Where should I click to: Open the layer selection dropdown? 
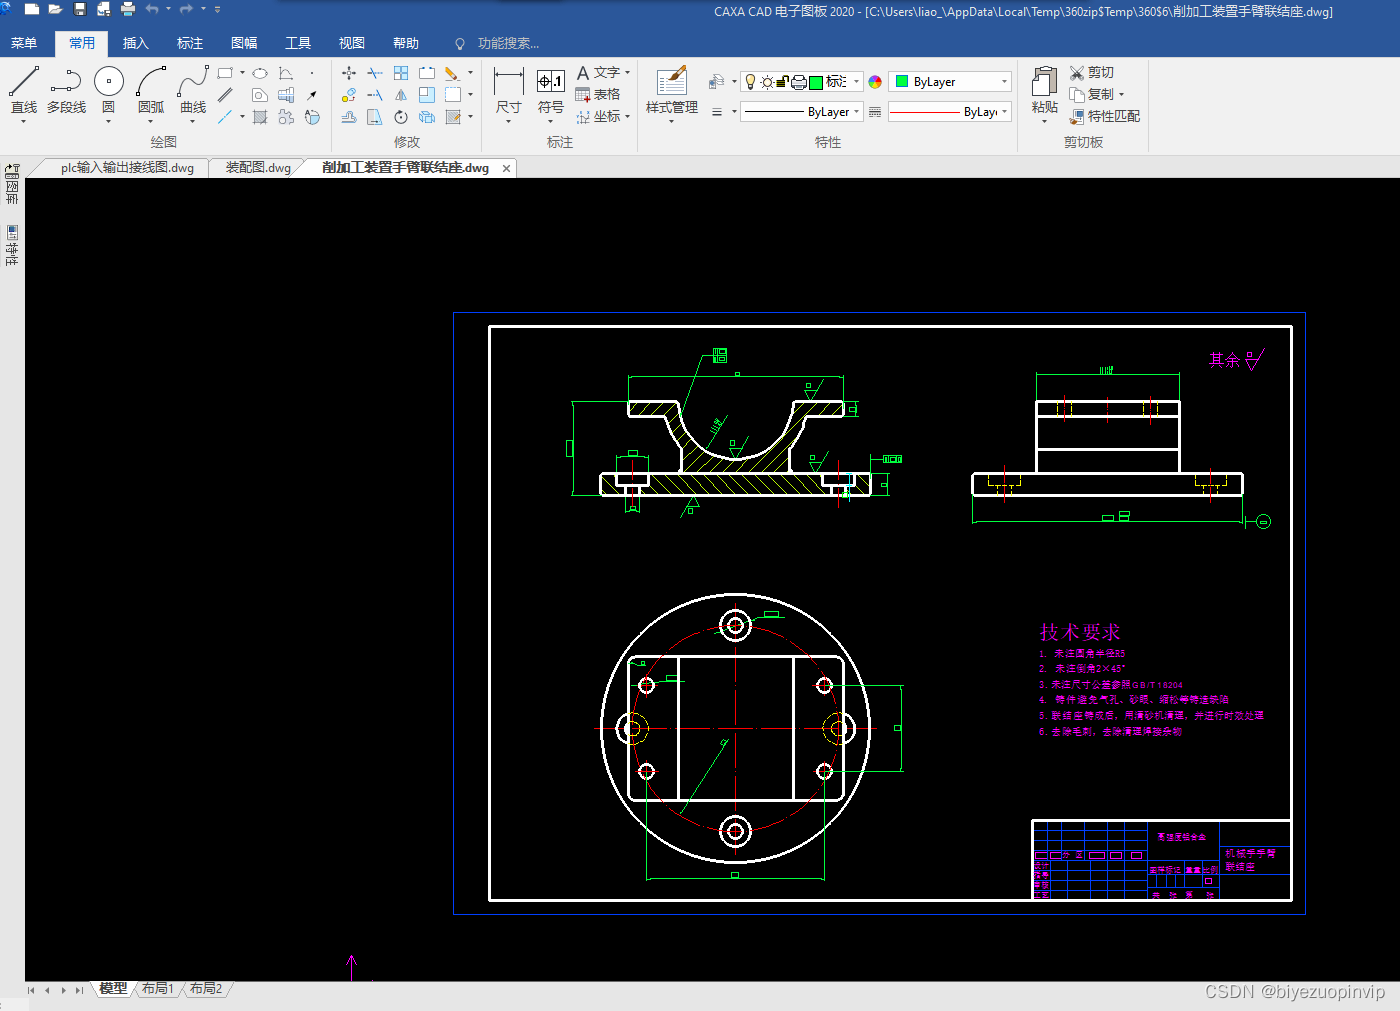[x=857, y=82]
